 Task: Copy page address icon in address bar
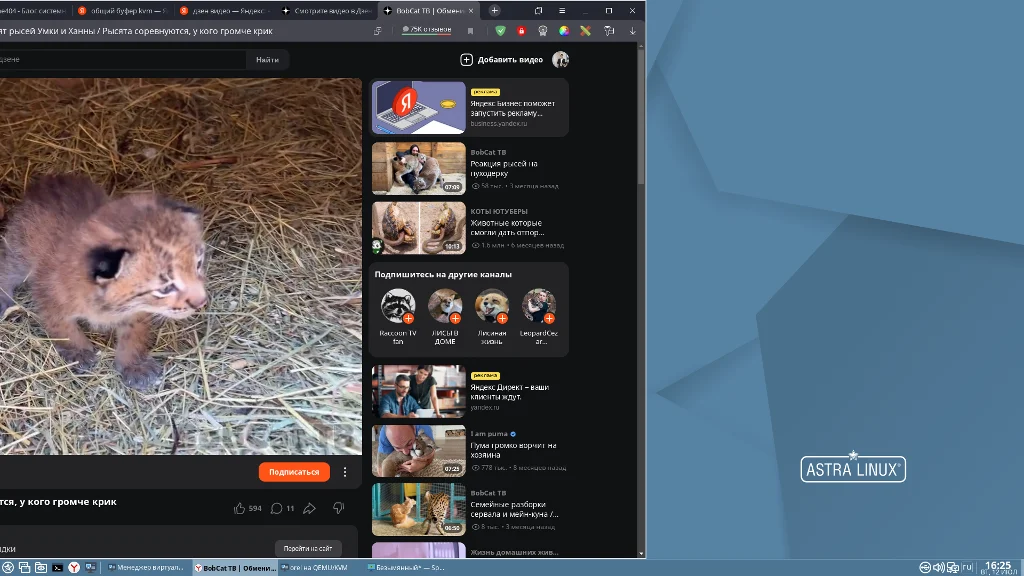[377, 31]
